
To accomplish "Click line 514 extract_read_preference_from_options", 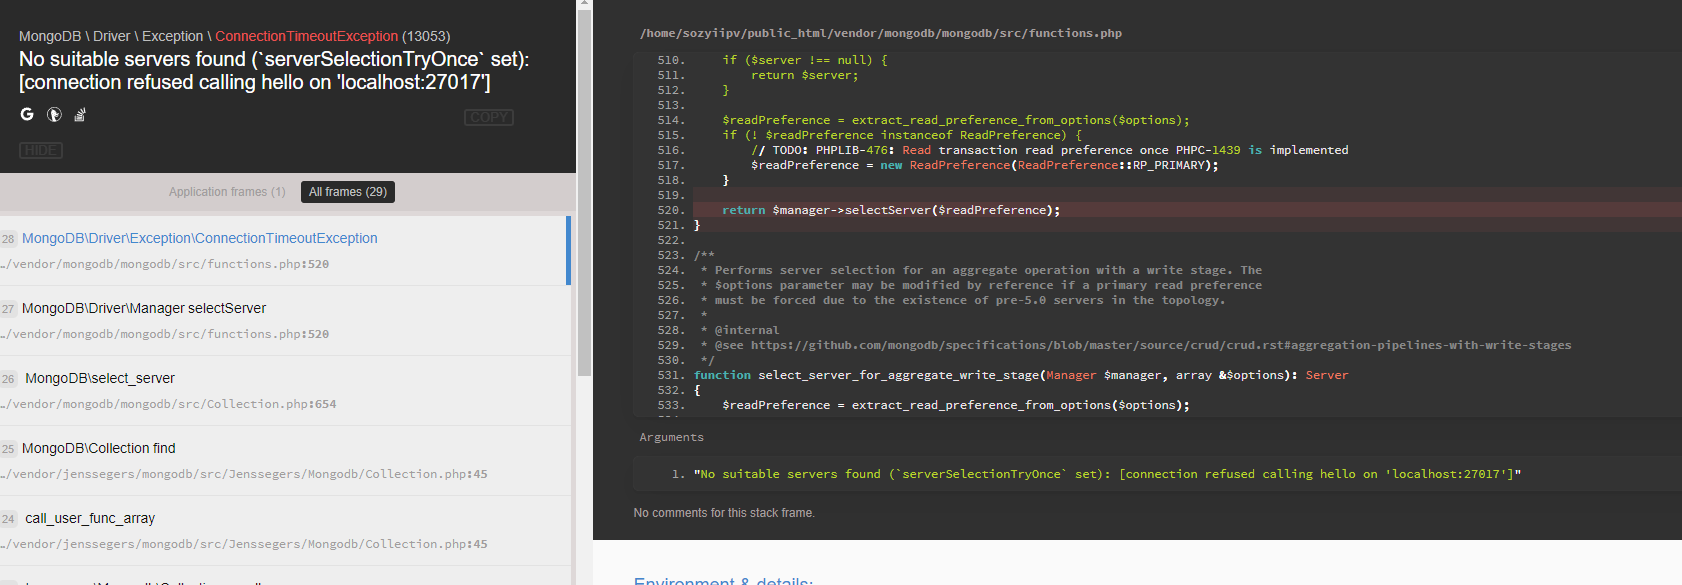I will 956,120.
